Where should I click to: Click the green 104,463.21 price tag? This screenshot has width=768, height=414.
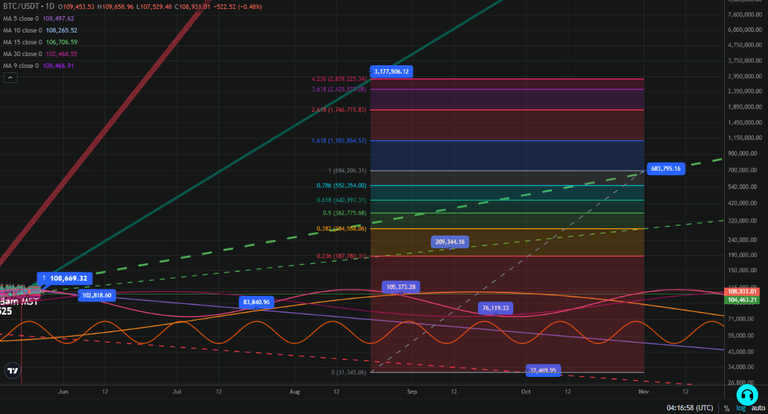742,300
